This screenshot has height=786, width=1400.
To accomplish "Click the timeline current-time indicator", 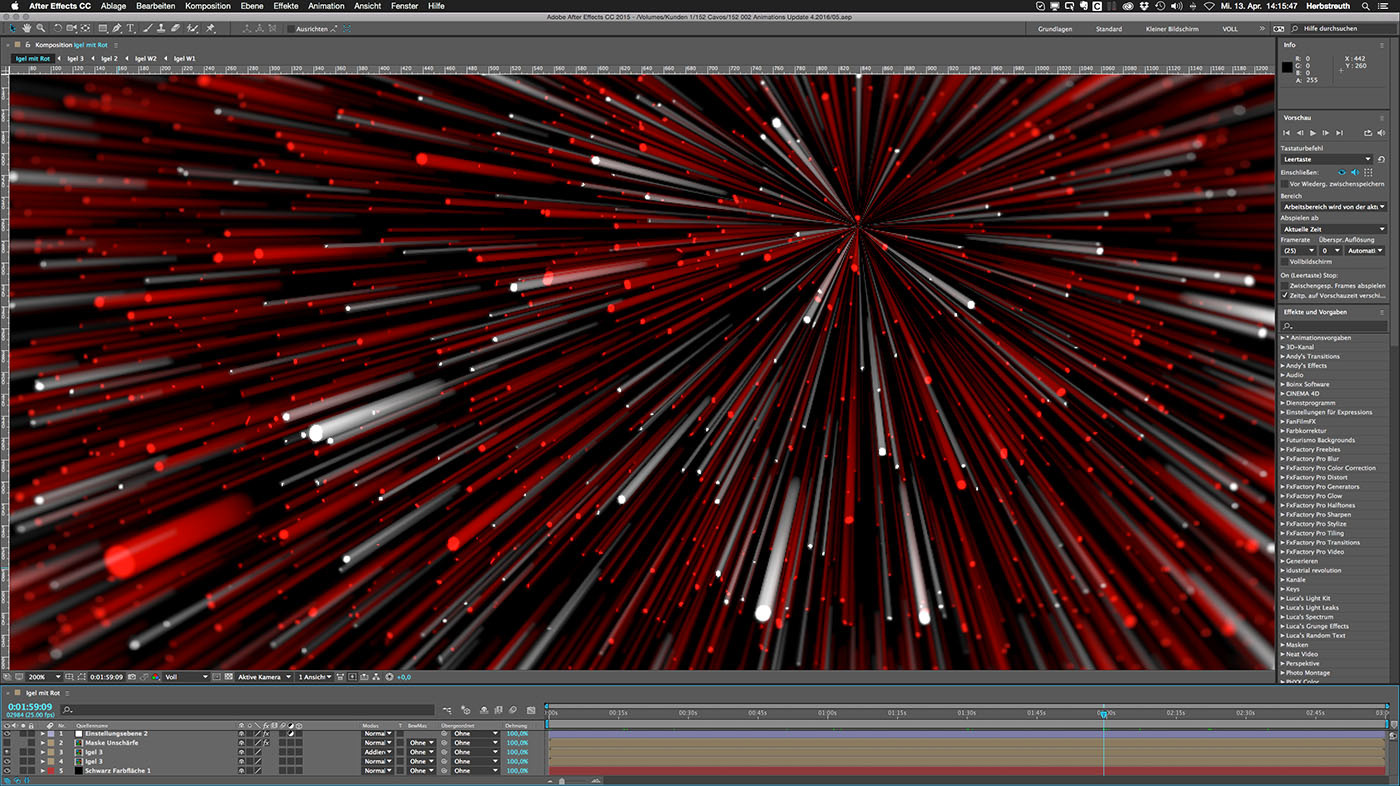I will pos(1104,713).
